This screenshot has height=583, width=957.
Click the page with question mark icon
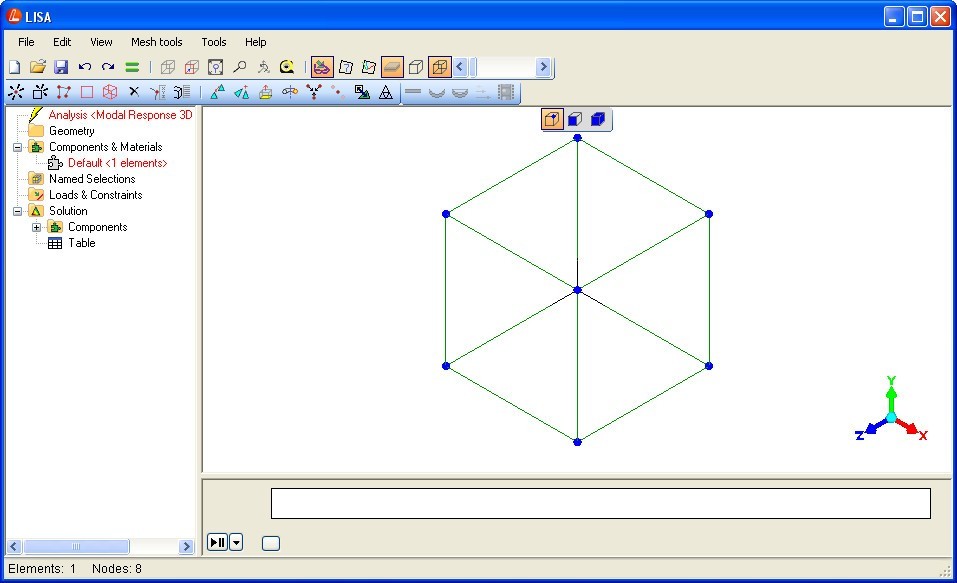point(345,67)
